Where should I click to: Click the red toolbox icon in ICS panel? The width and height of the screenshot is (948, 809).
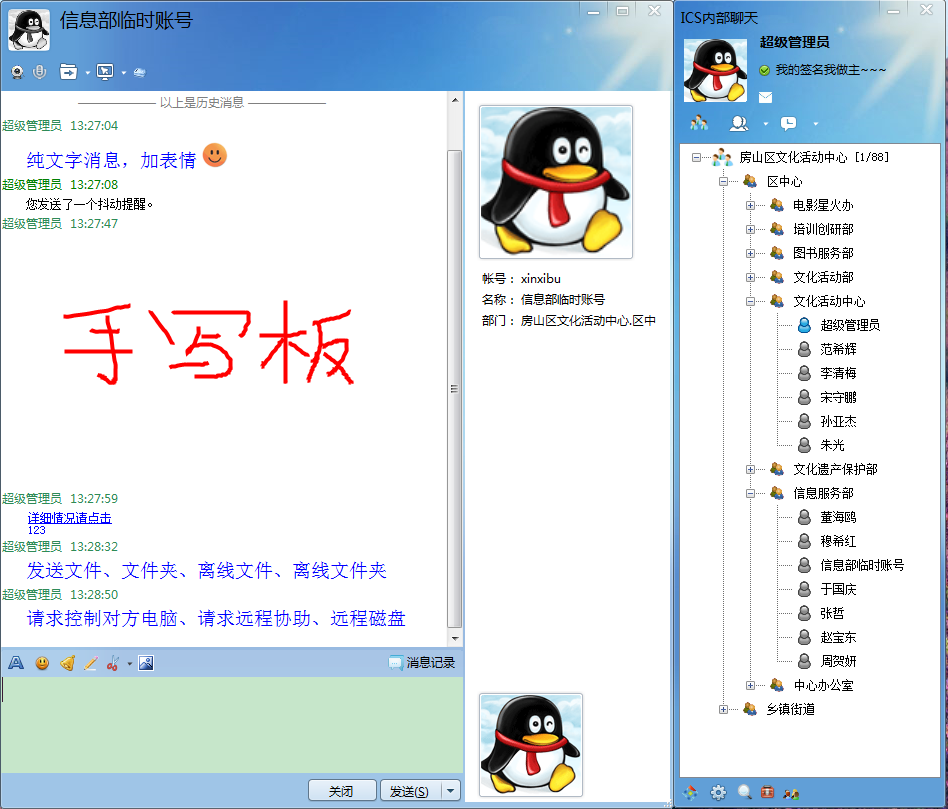pyautogui.click(x=767, y=792)
